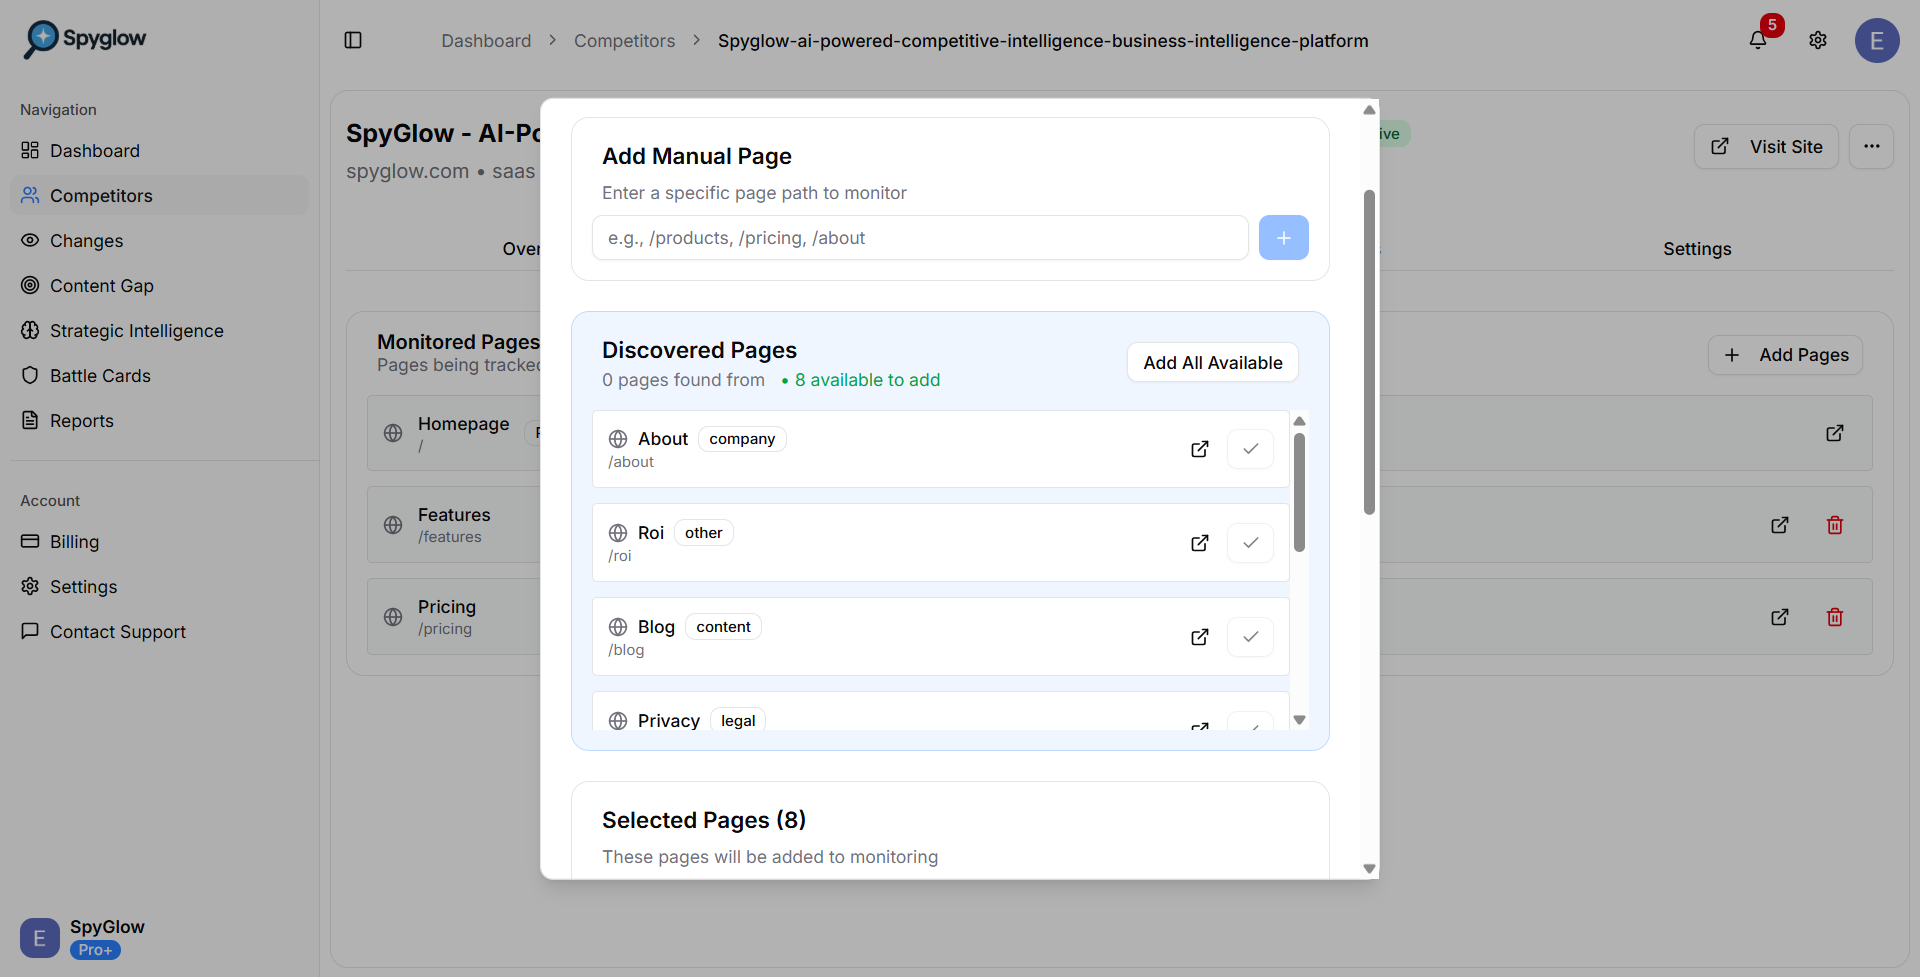This screenshot has height=977, width=1920.
Task: Click the dialog vertical scrollbar thumb
Action: 1369,352
